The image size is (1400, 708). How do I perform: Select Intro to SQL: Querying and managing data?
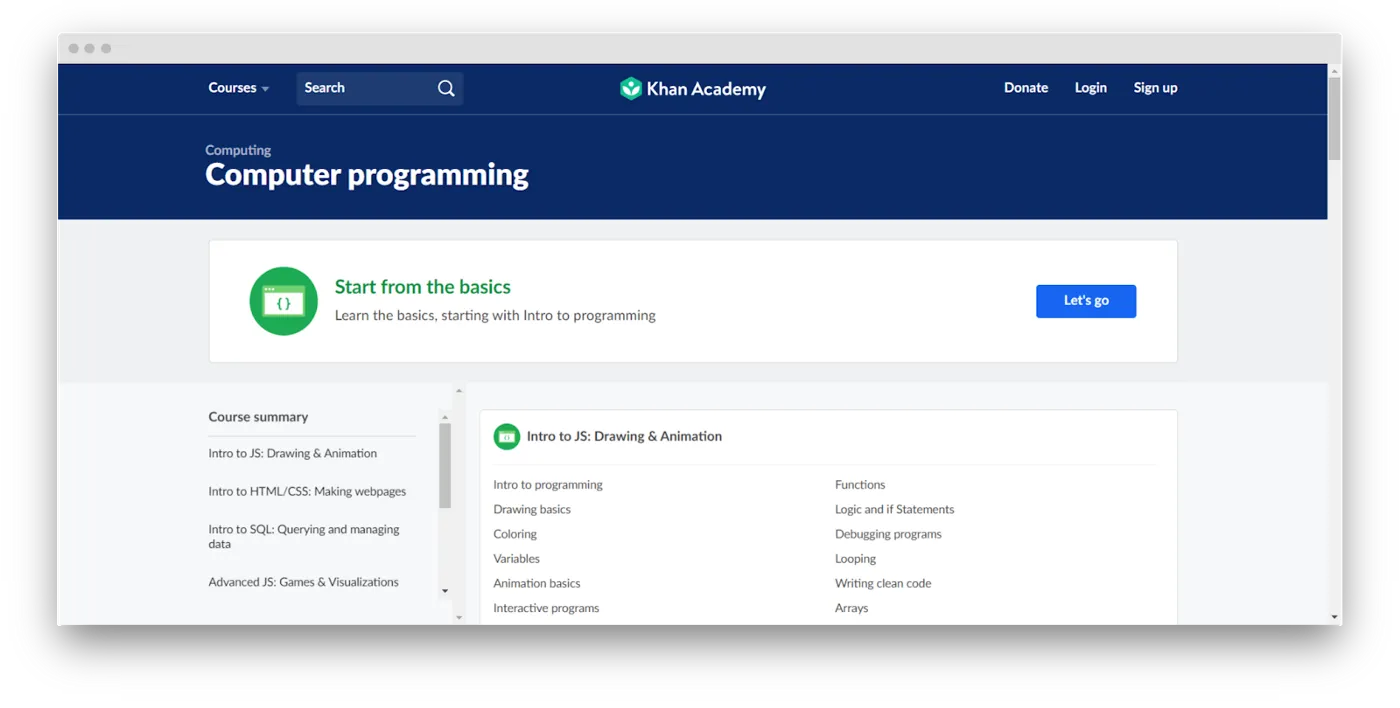[x=304, y=537]
